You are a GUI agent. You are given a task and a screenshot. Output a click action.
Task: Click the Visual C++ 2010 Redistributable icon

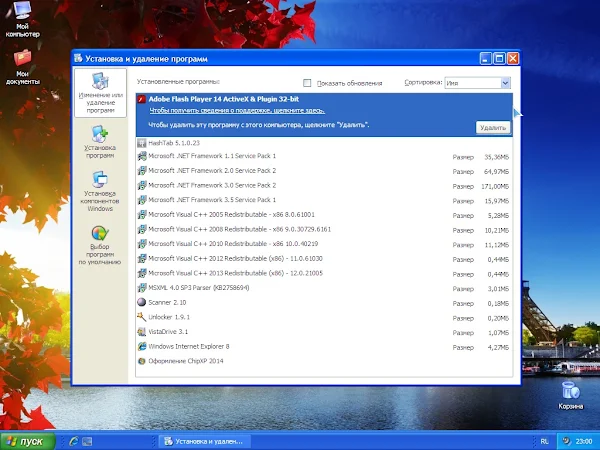click(x=142, y=244)
